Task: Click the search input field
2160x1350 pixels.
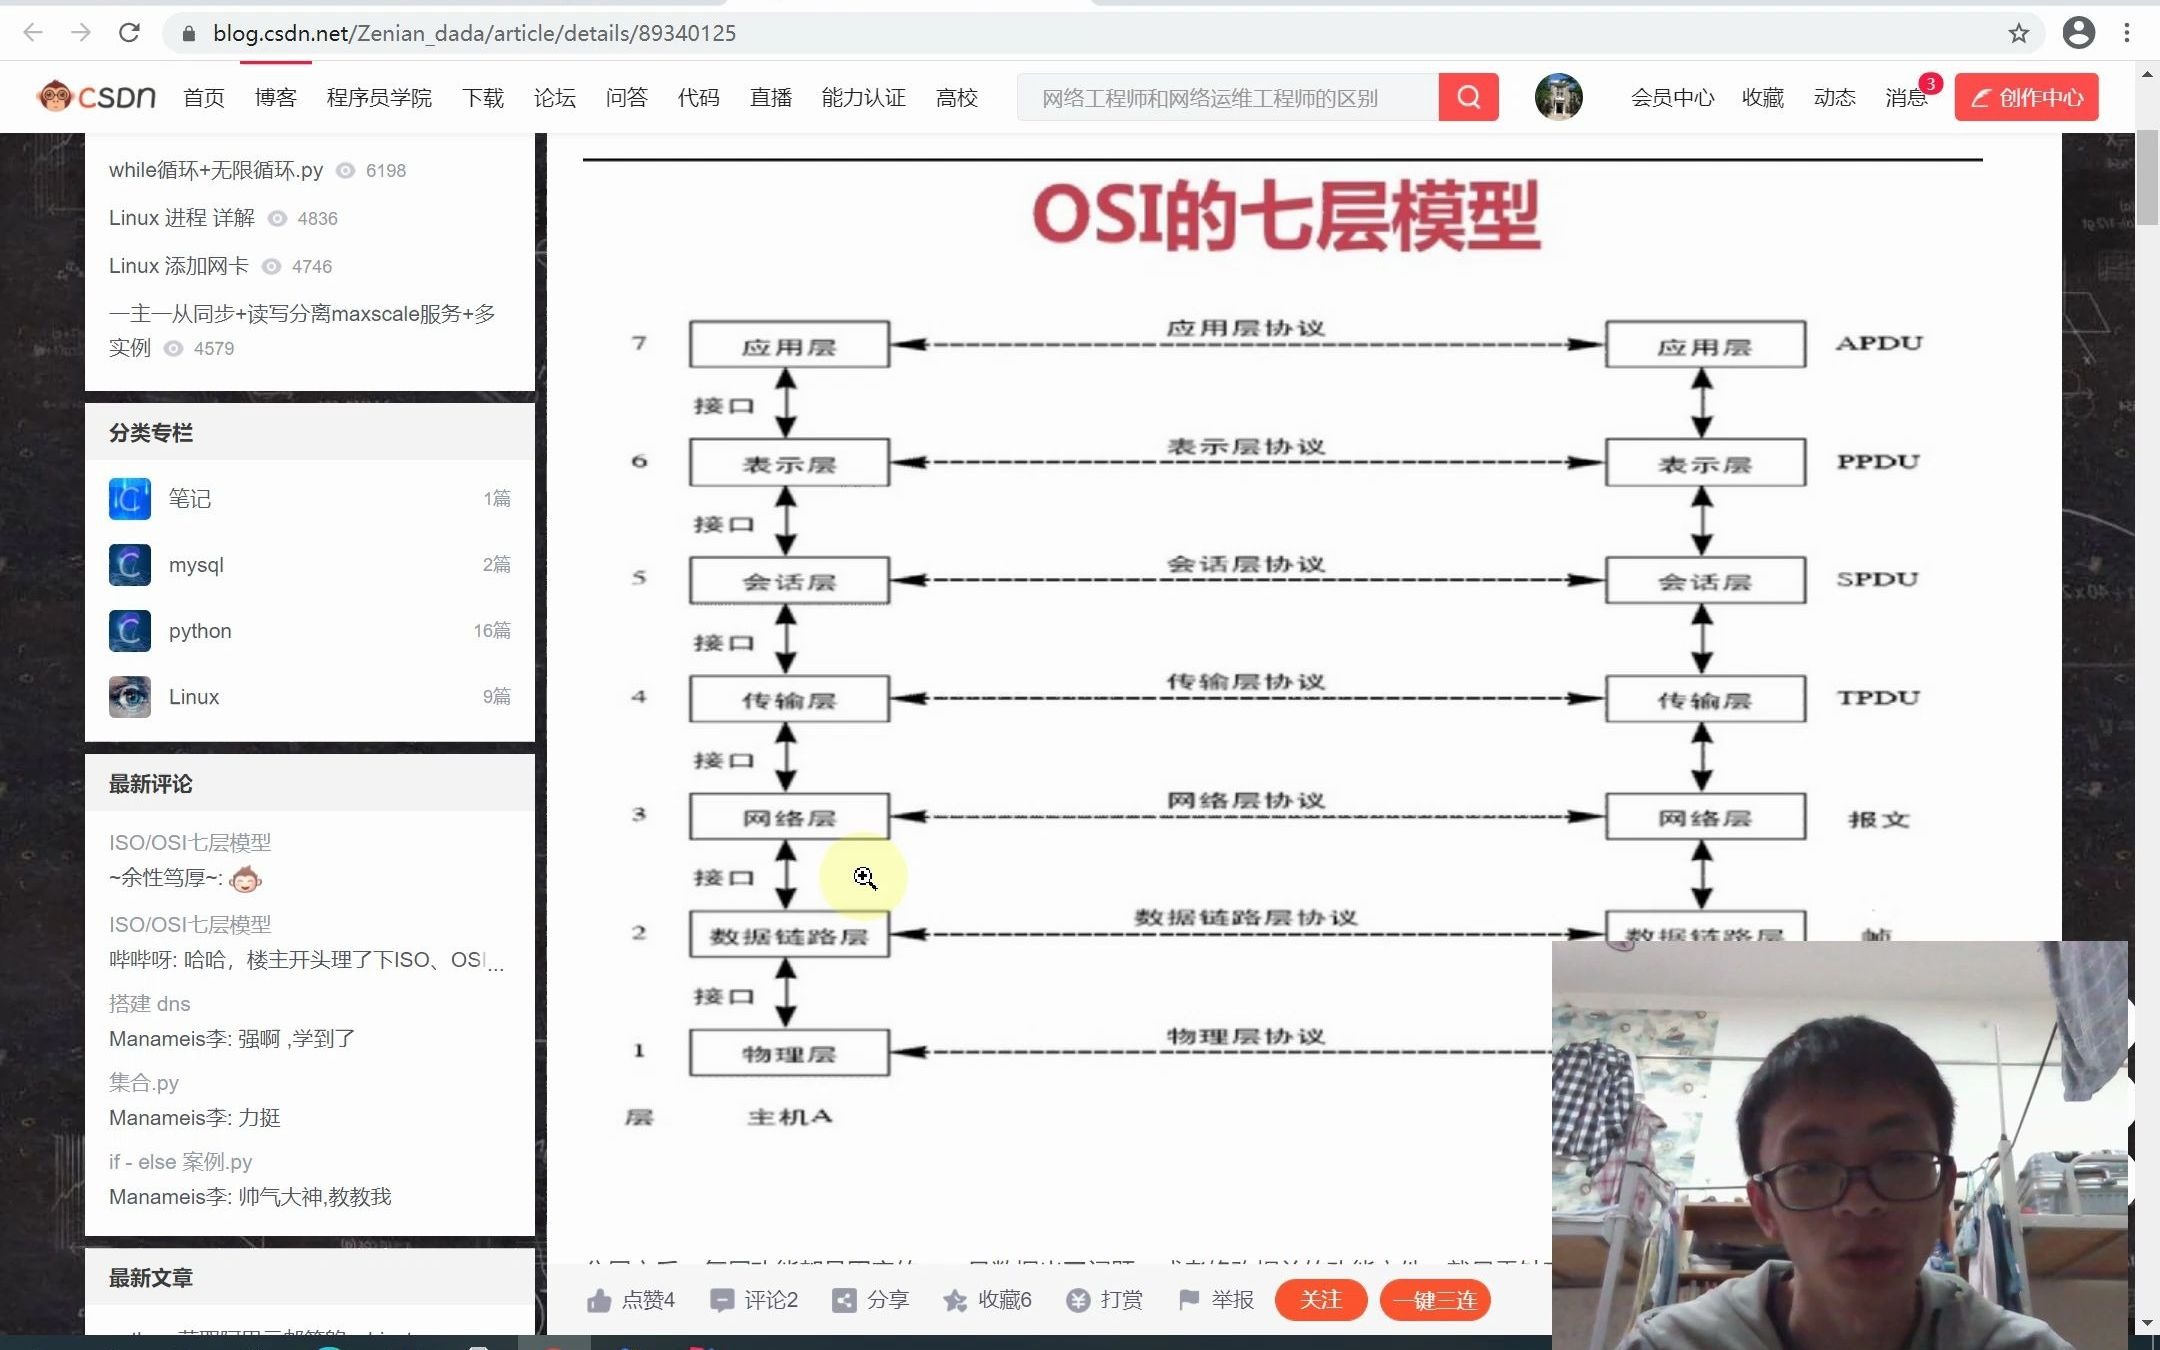Action: tap(1227, 97)
